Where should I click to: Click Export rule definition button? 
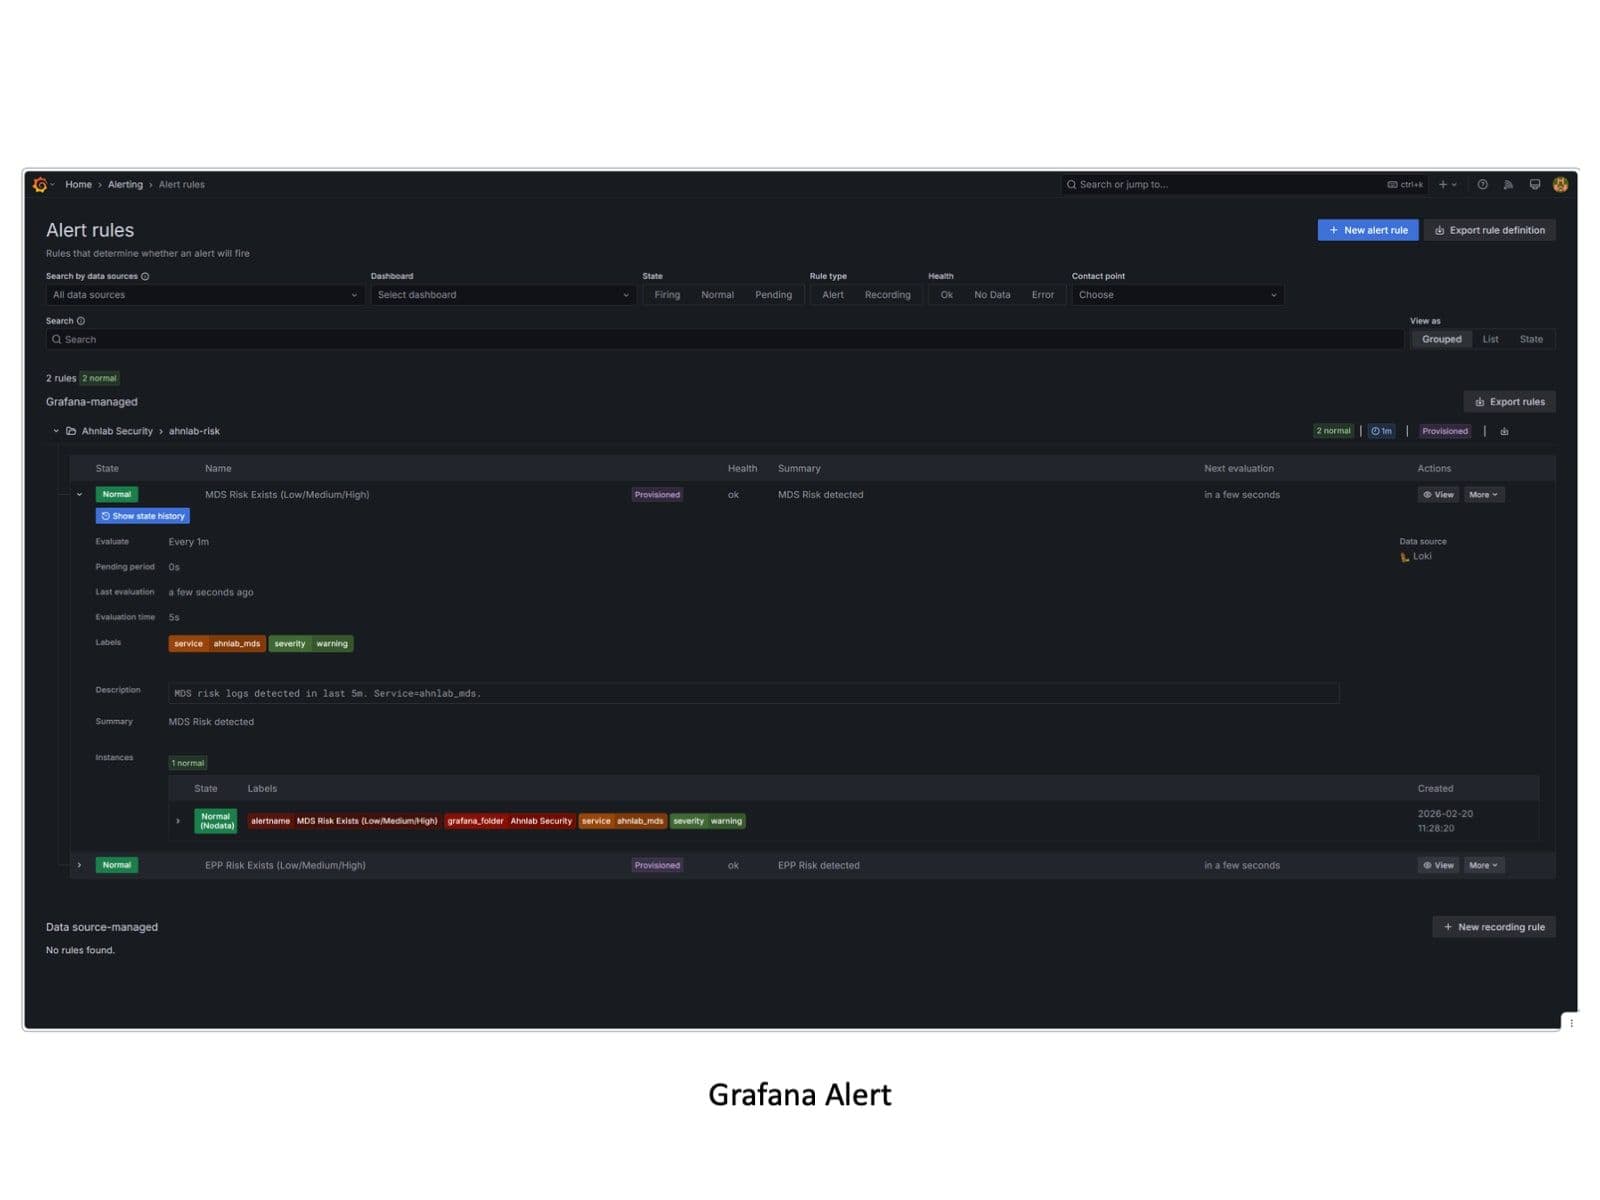pos(1490,230)
